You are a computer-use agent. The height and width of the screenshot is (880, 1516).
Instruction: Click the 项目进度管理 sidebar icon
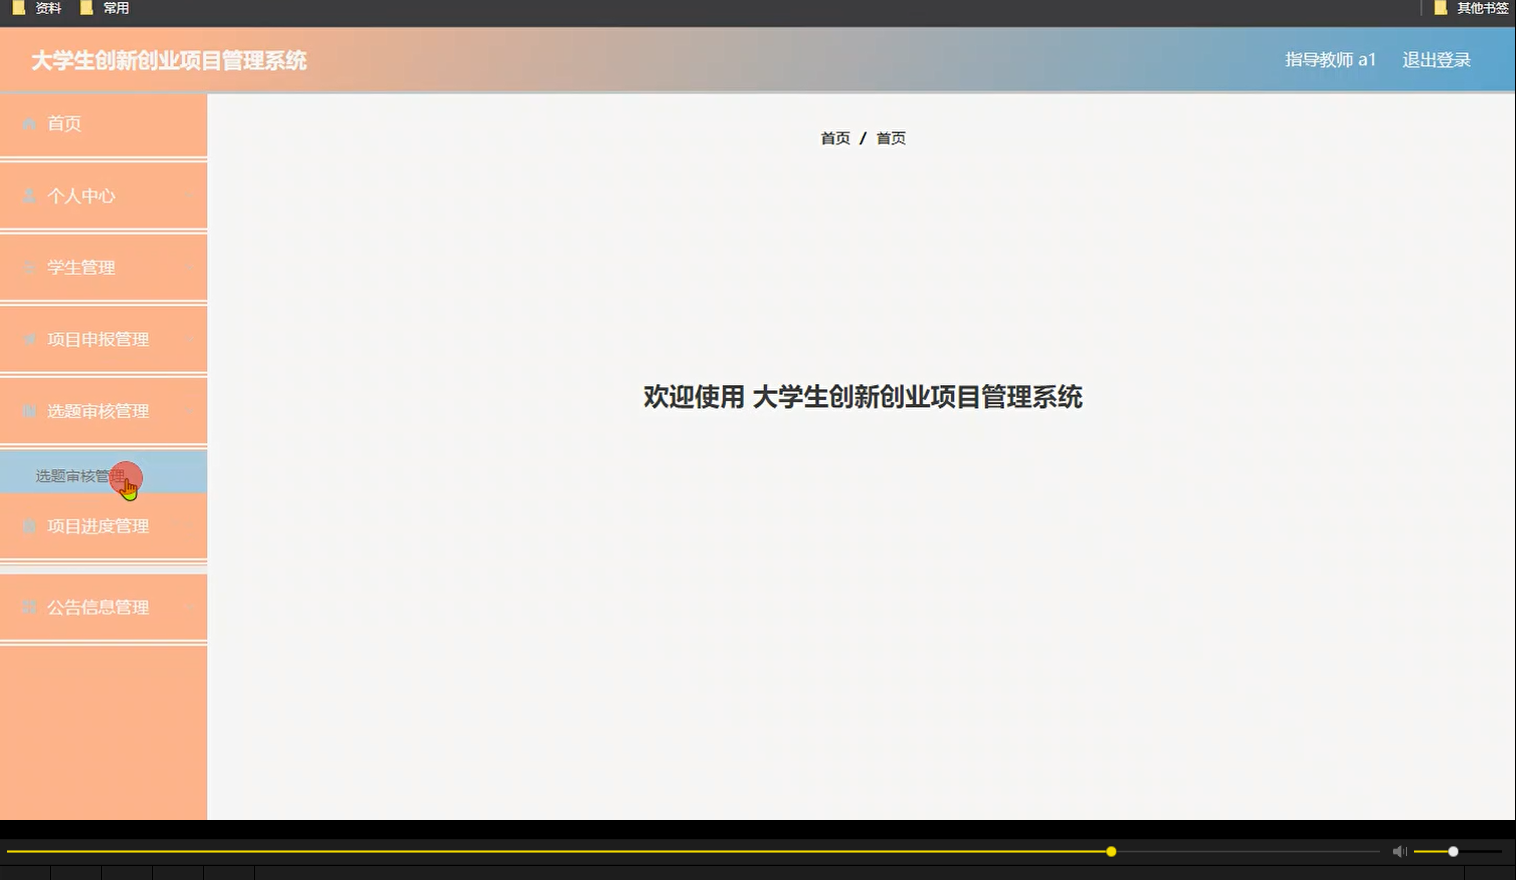pos(28,526)
